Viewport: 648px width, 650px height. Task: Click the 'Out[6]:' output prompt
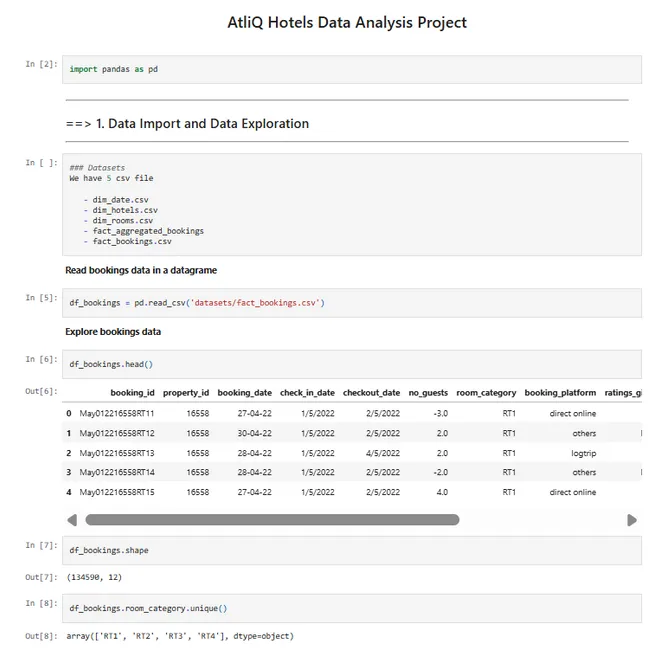pos(41,391)
